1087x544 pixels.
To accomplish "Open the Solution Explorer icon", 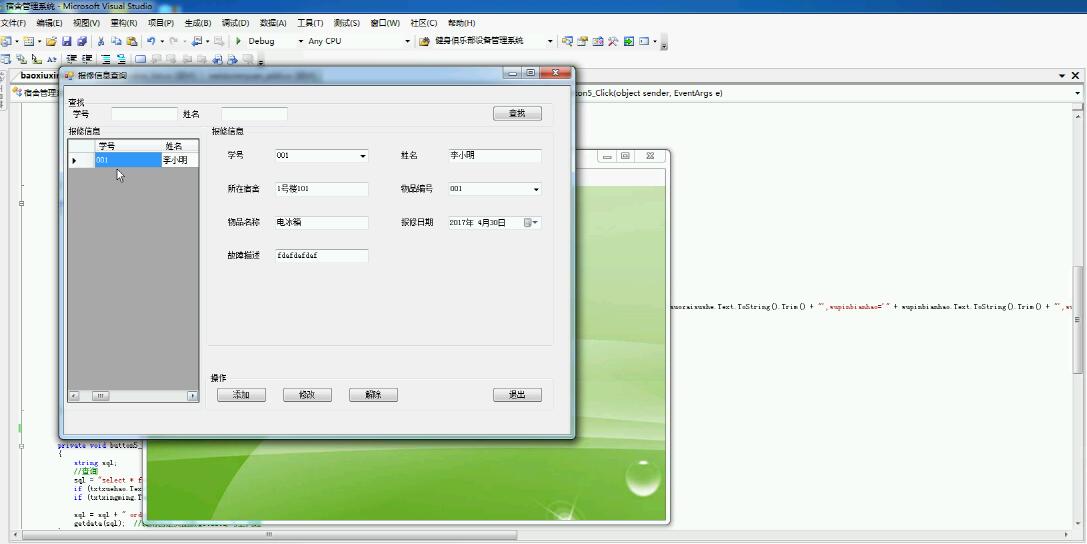I will click(x=567, y=41).
